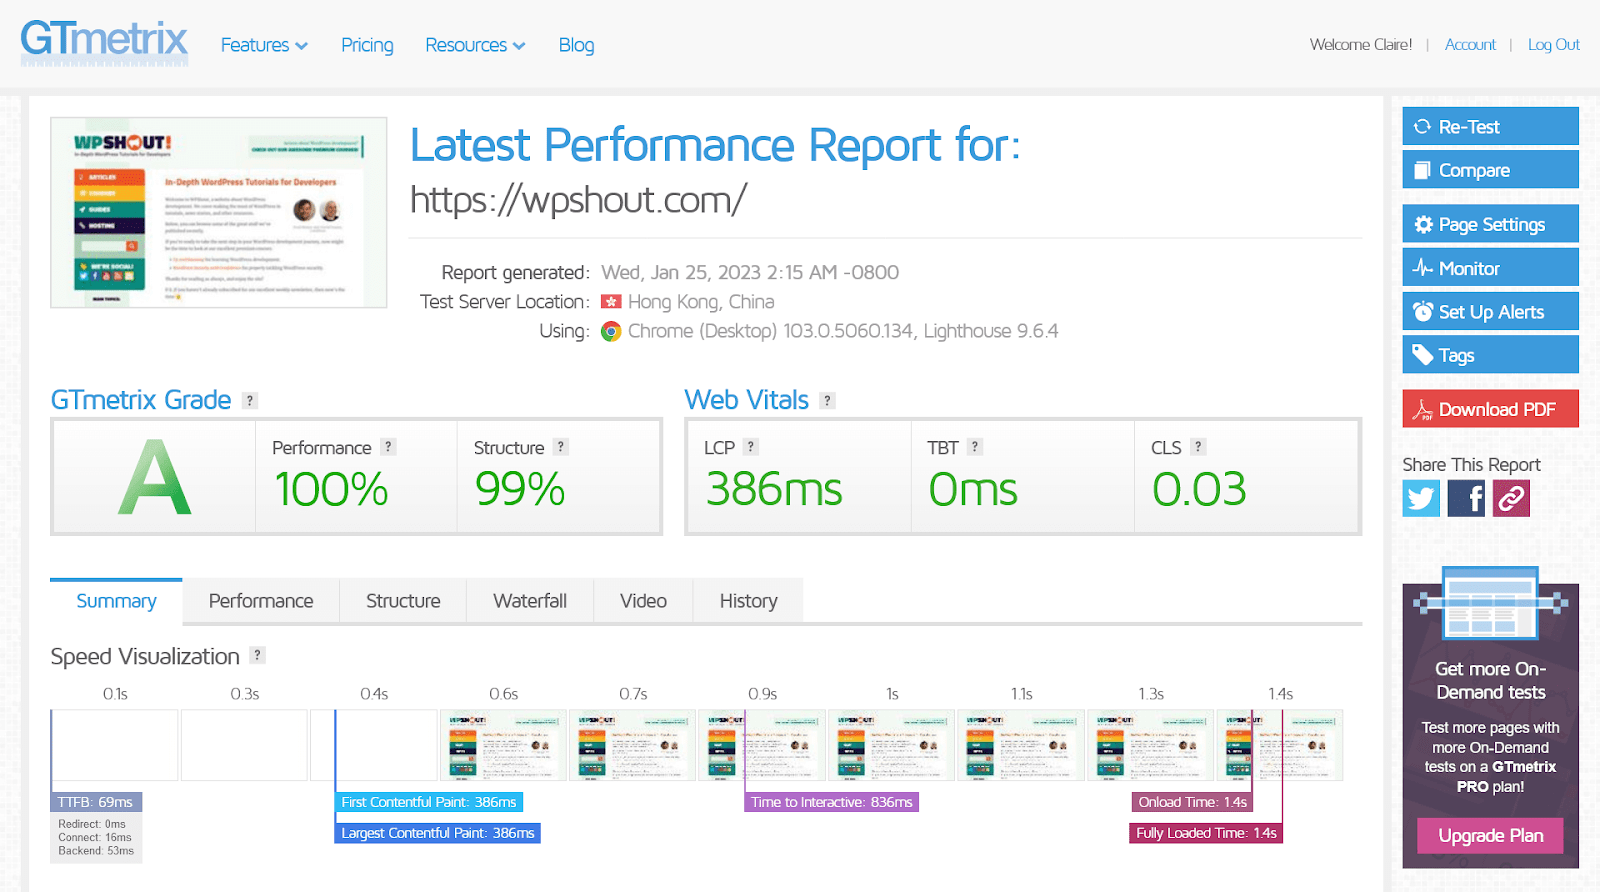Share report on Twitter
Viewport: 1600px width, 892px height.
tap(1421, 498)
